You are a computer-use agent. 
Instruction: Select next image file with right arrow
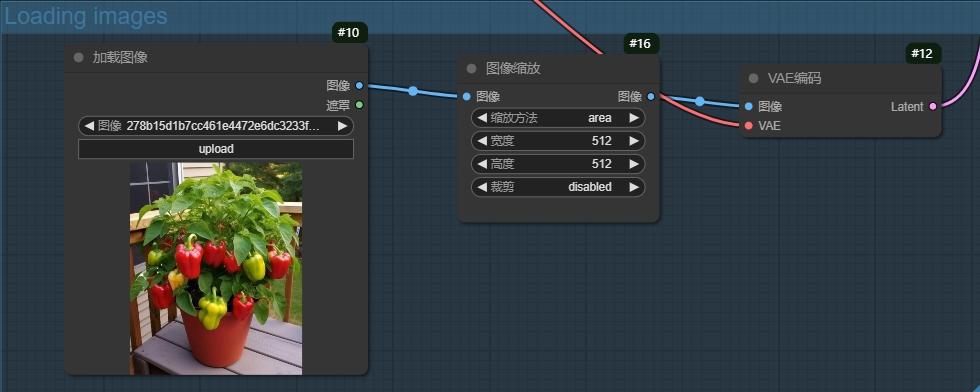[x=342, y=126]
